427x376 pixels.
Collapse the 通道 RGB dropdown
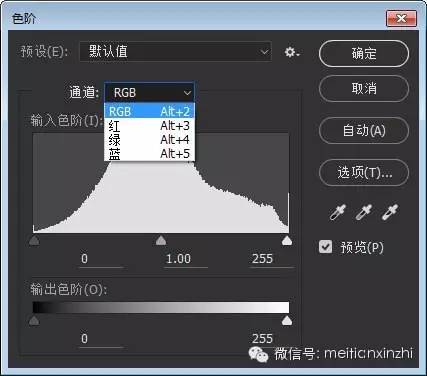149,92
